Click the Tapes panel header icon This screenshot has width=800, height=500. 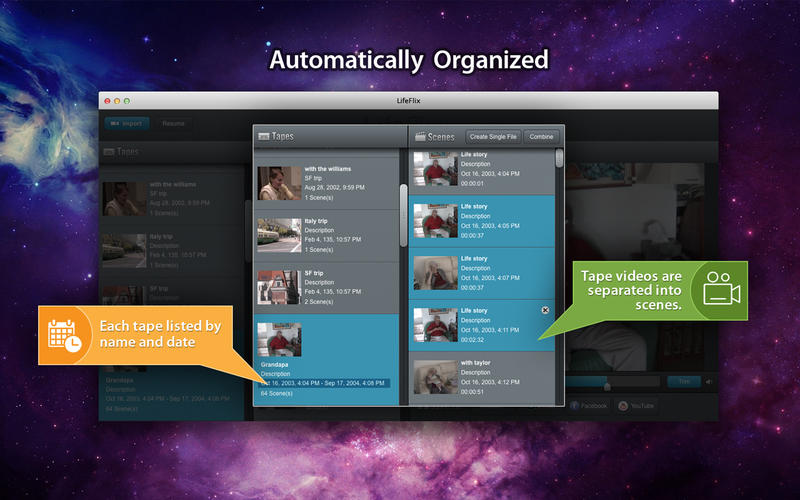coord(264,137)
